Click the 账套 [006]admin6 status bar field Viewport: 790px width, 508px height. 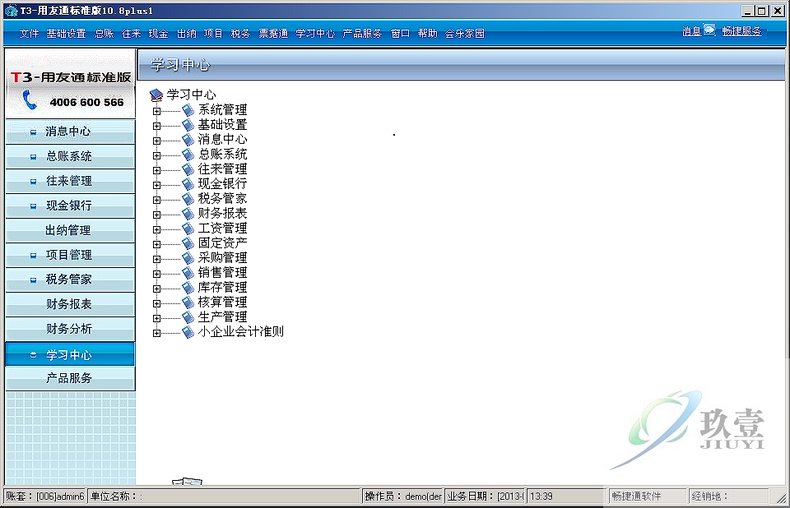click(x=45, y=496)
